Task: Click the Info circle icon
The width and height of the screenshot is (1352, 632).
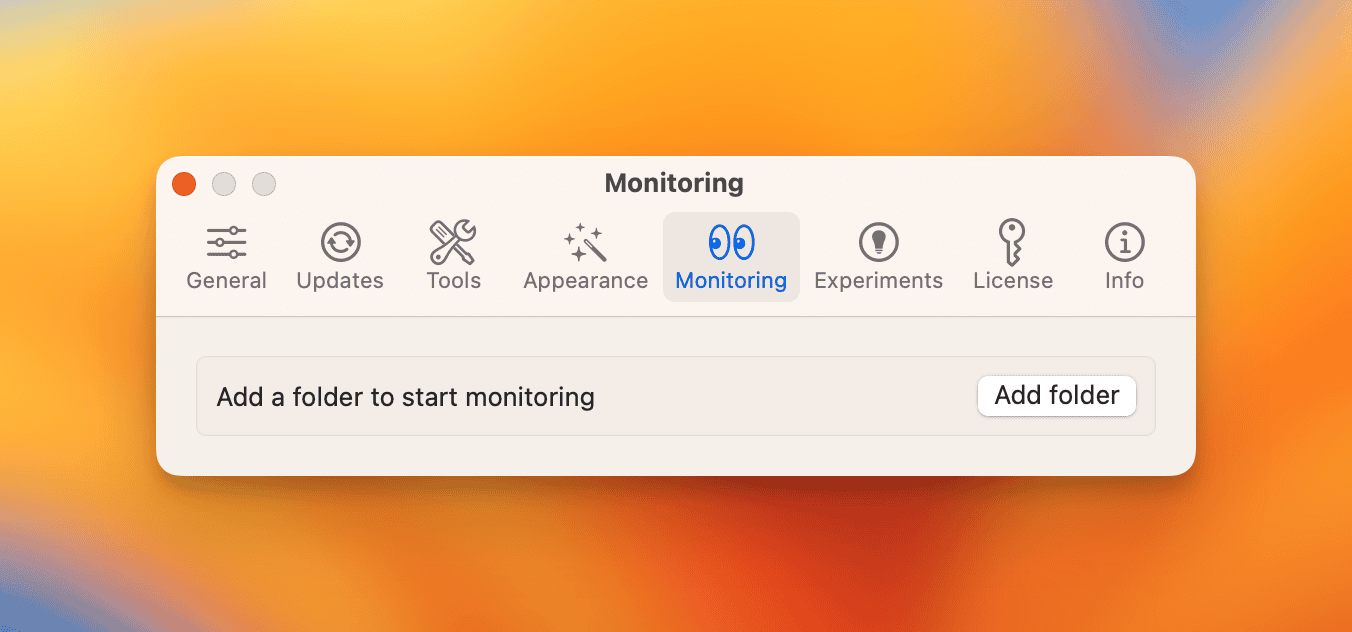Action: (1124, 242)
